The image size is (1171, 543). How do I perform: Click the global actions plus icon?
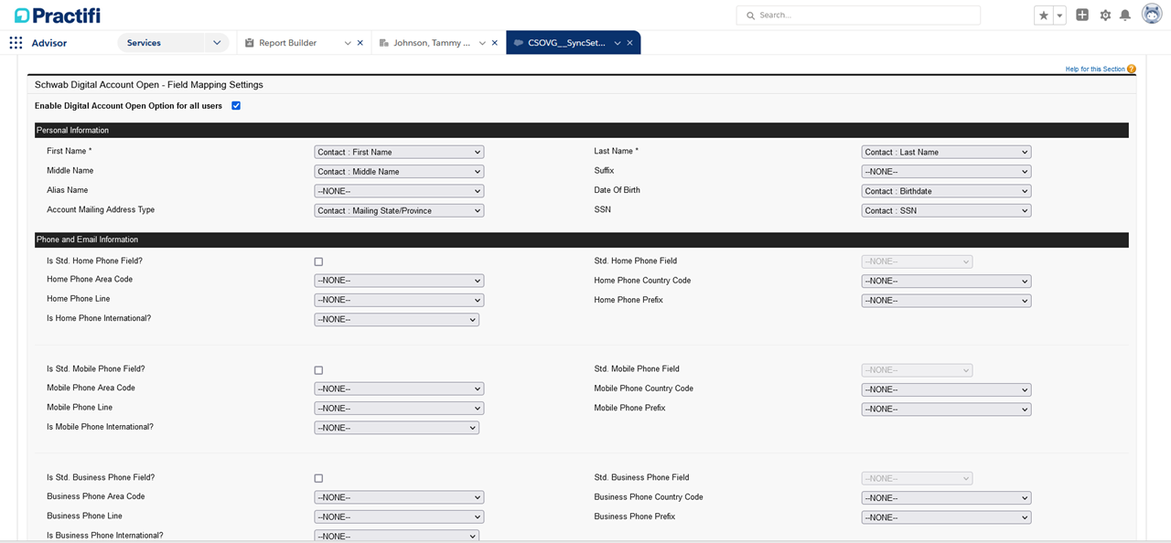coord(1082,15)
